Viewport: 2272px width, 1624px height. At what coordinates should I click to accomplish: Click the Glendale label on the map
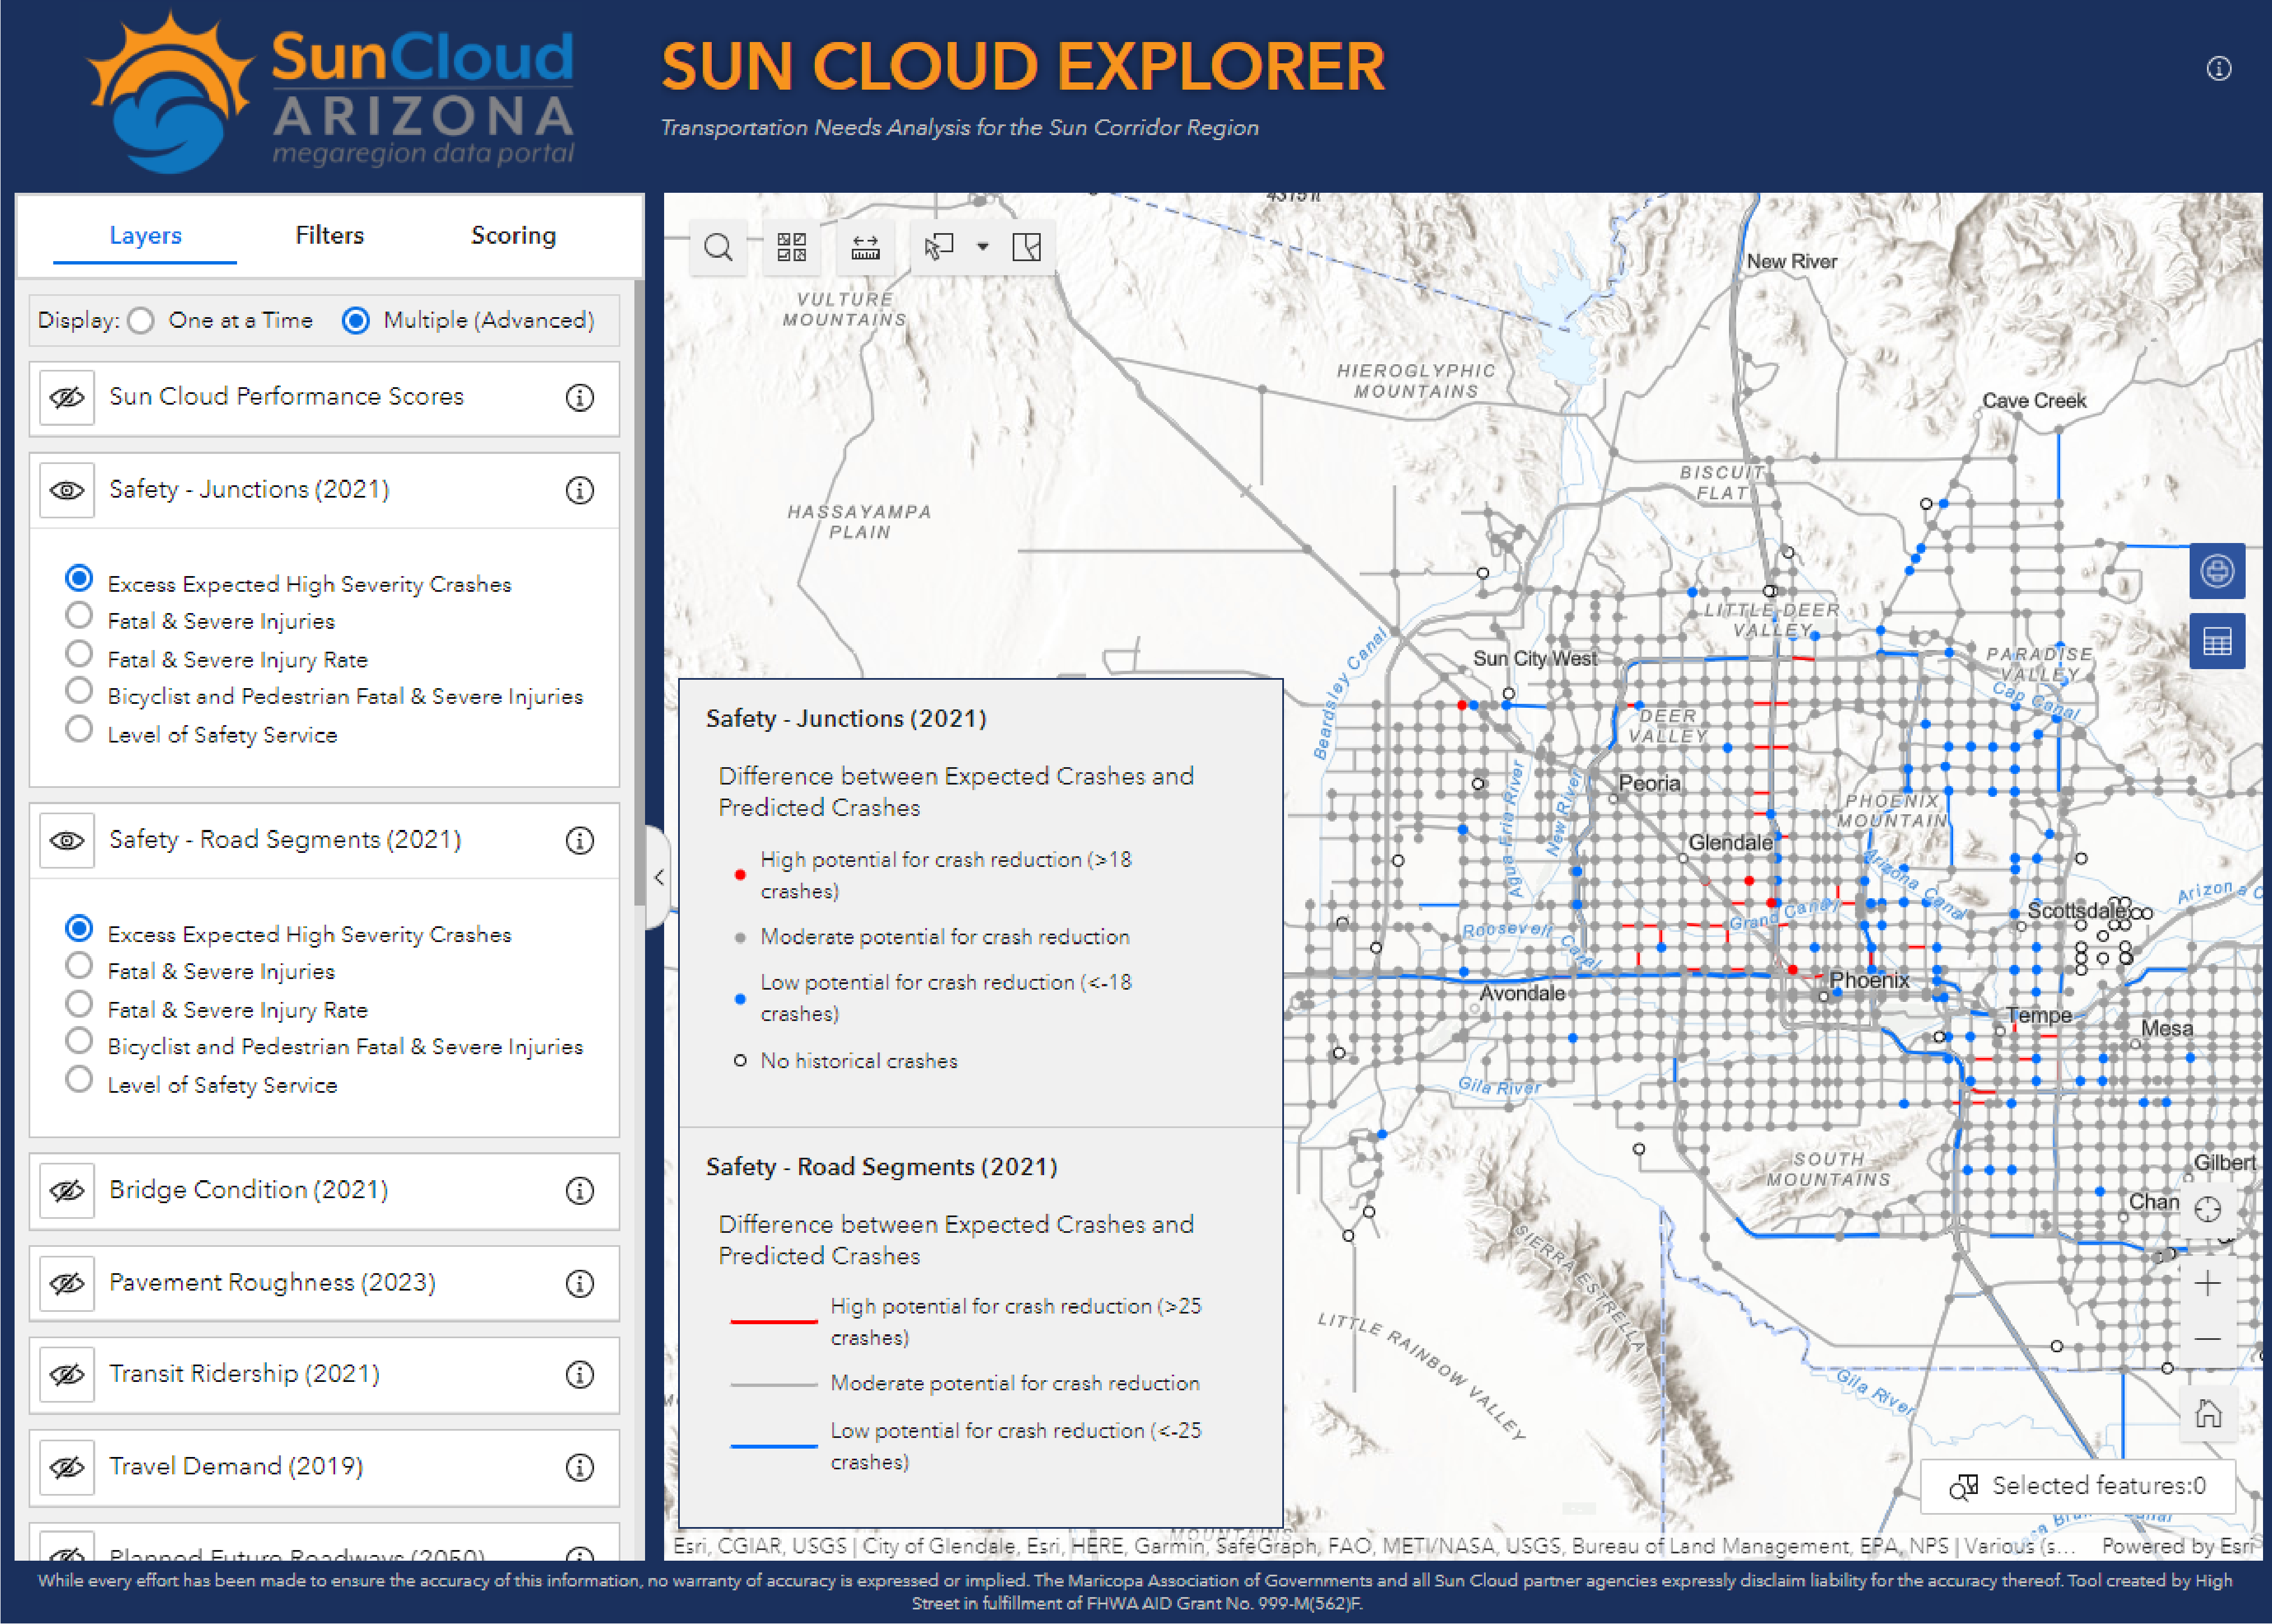pos(1730,843)
